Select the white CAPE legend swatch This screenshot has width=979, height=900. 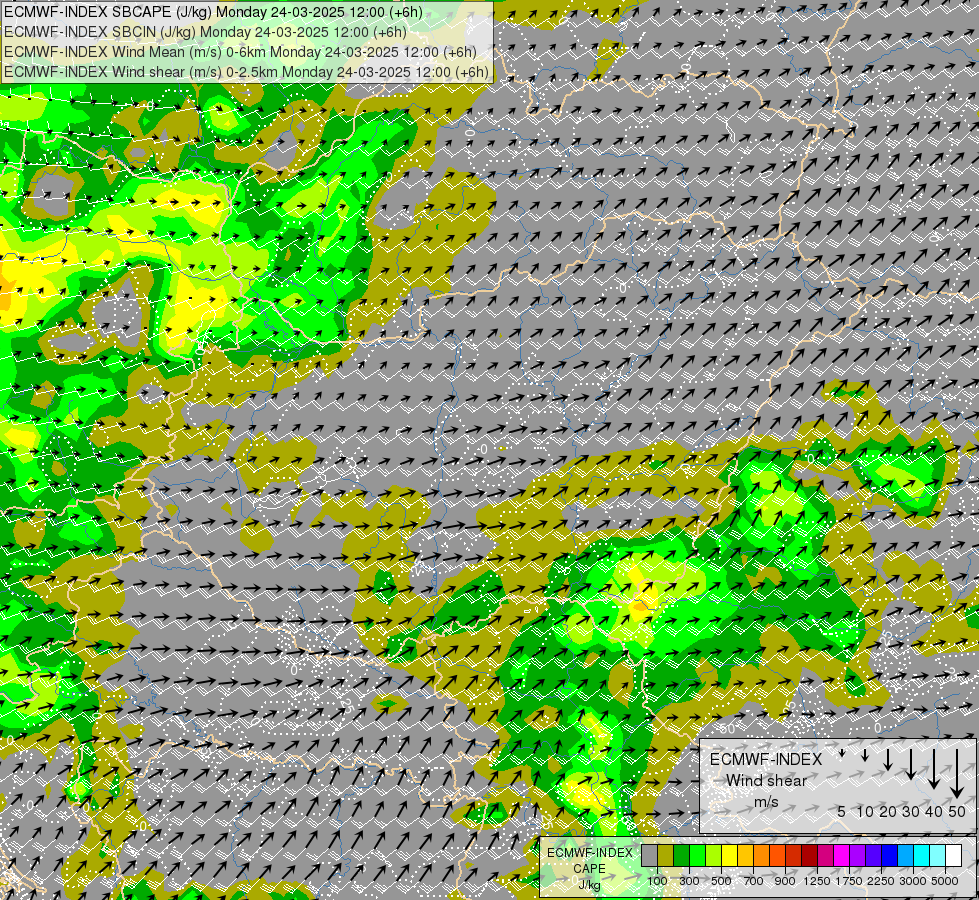(953, 856)
